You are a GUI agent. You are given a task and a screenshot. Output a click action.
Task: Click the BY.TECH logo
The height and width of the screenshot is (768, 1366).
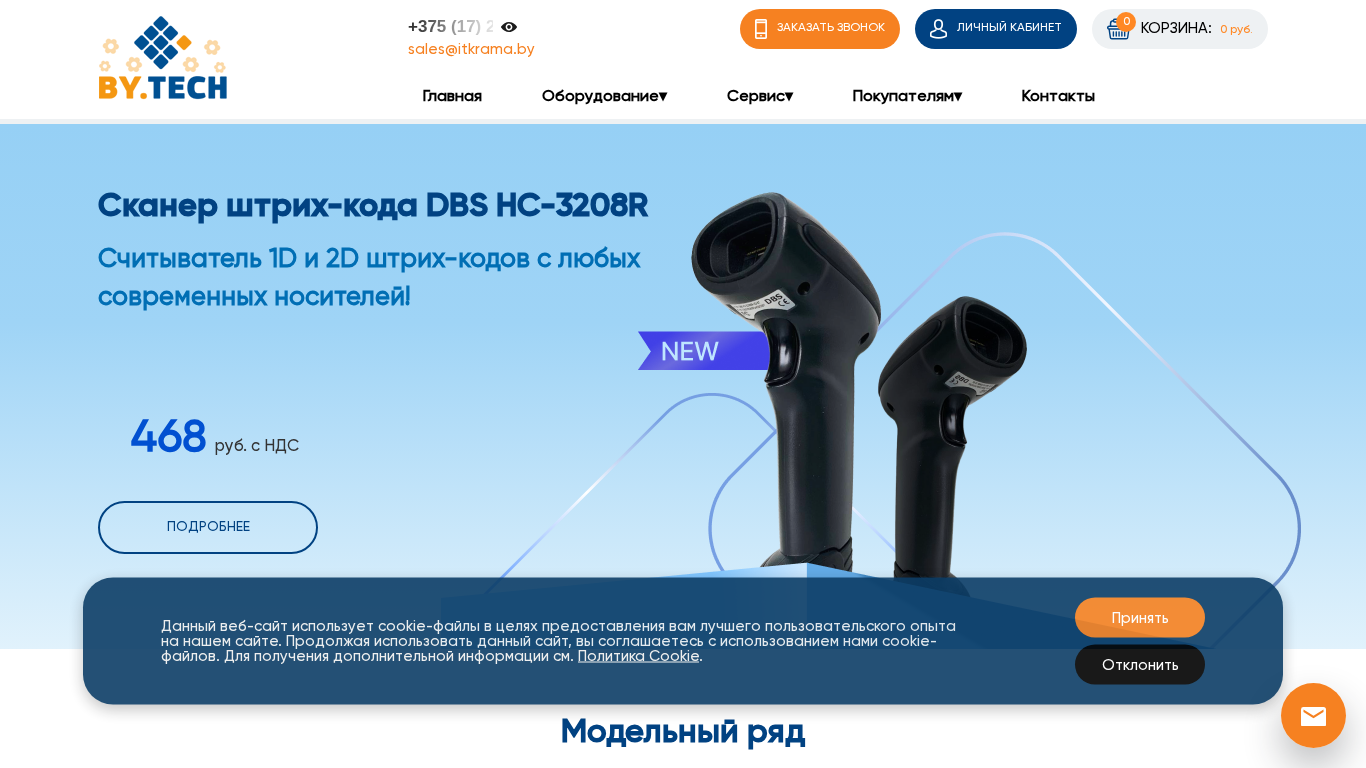pyautogui.click(x=163, y=57)
